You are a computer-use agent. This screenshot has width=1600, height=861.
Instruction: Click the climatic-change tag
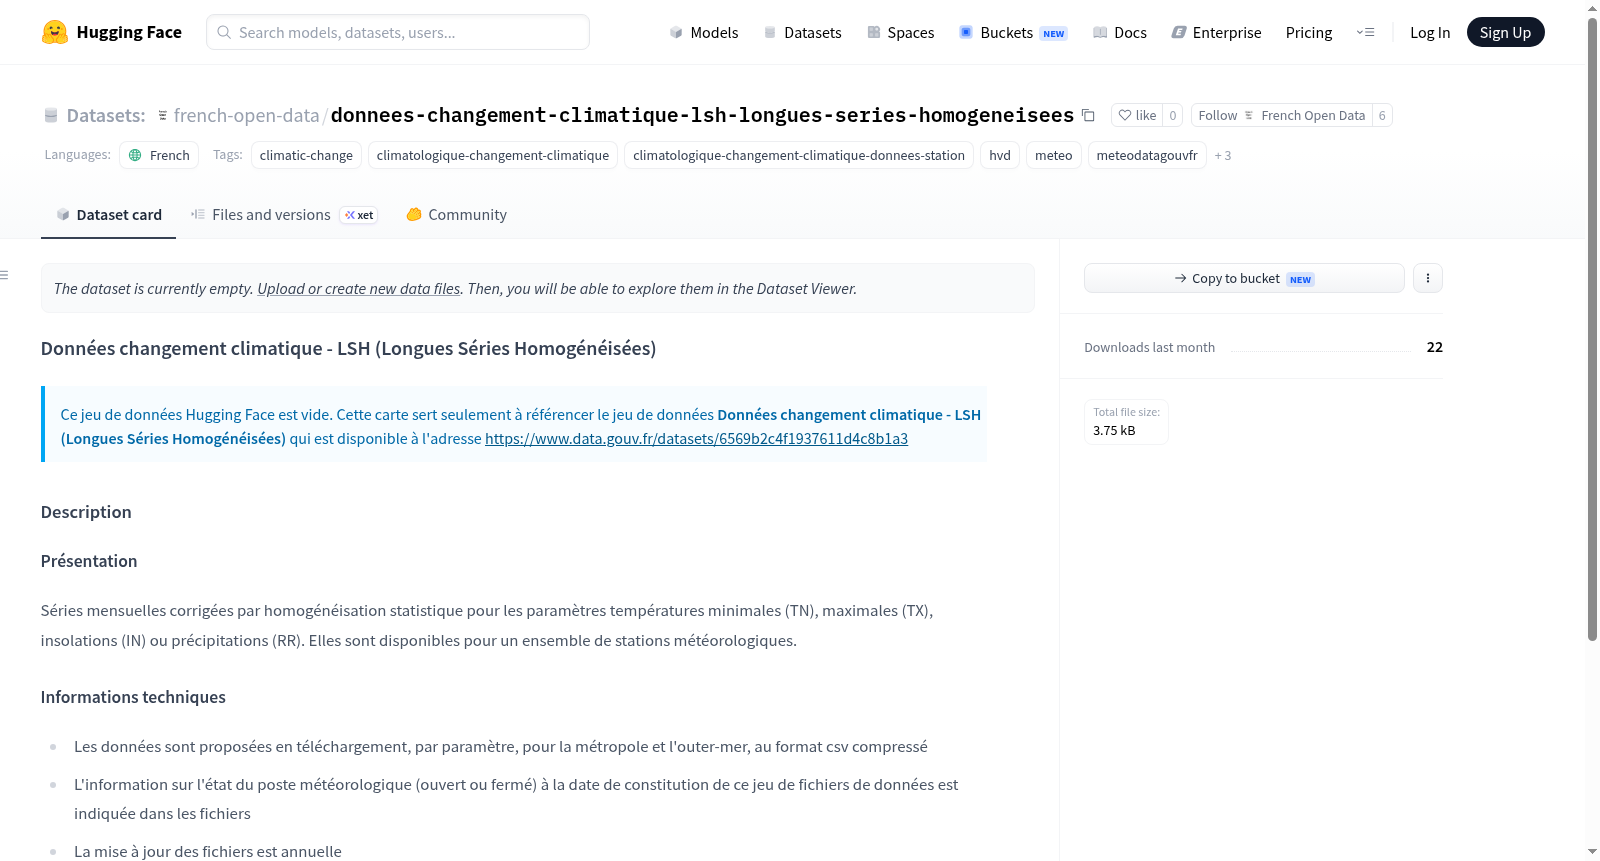pyautogui.click(x=306, y=155)
